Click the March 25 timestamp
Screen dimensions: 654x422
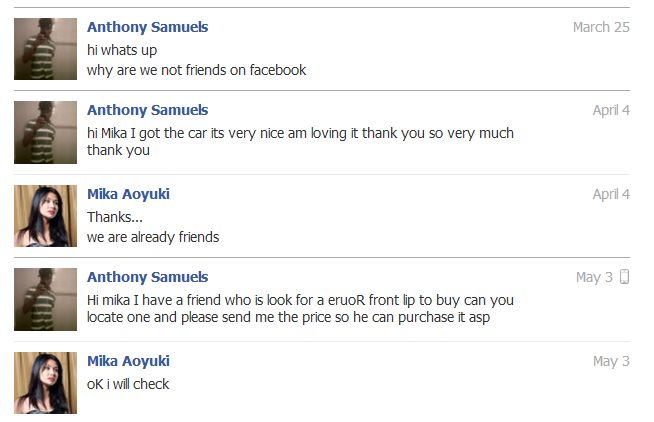coord(600,27)
